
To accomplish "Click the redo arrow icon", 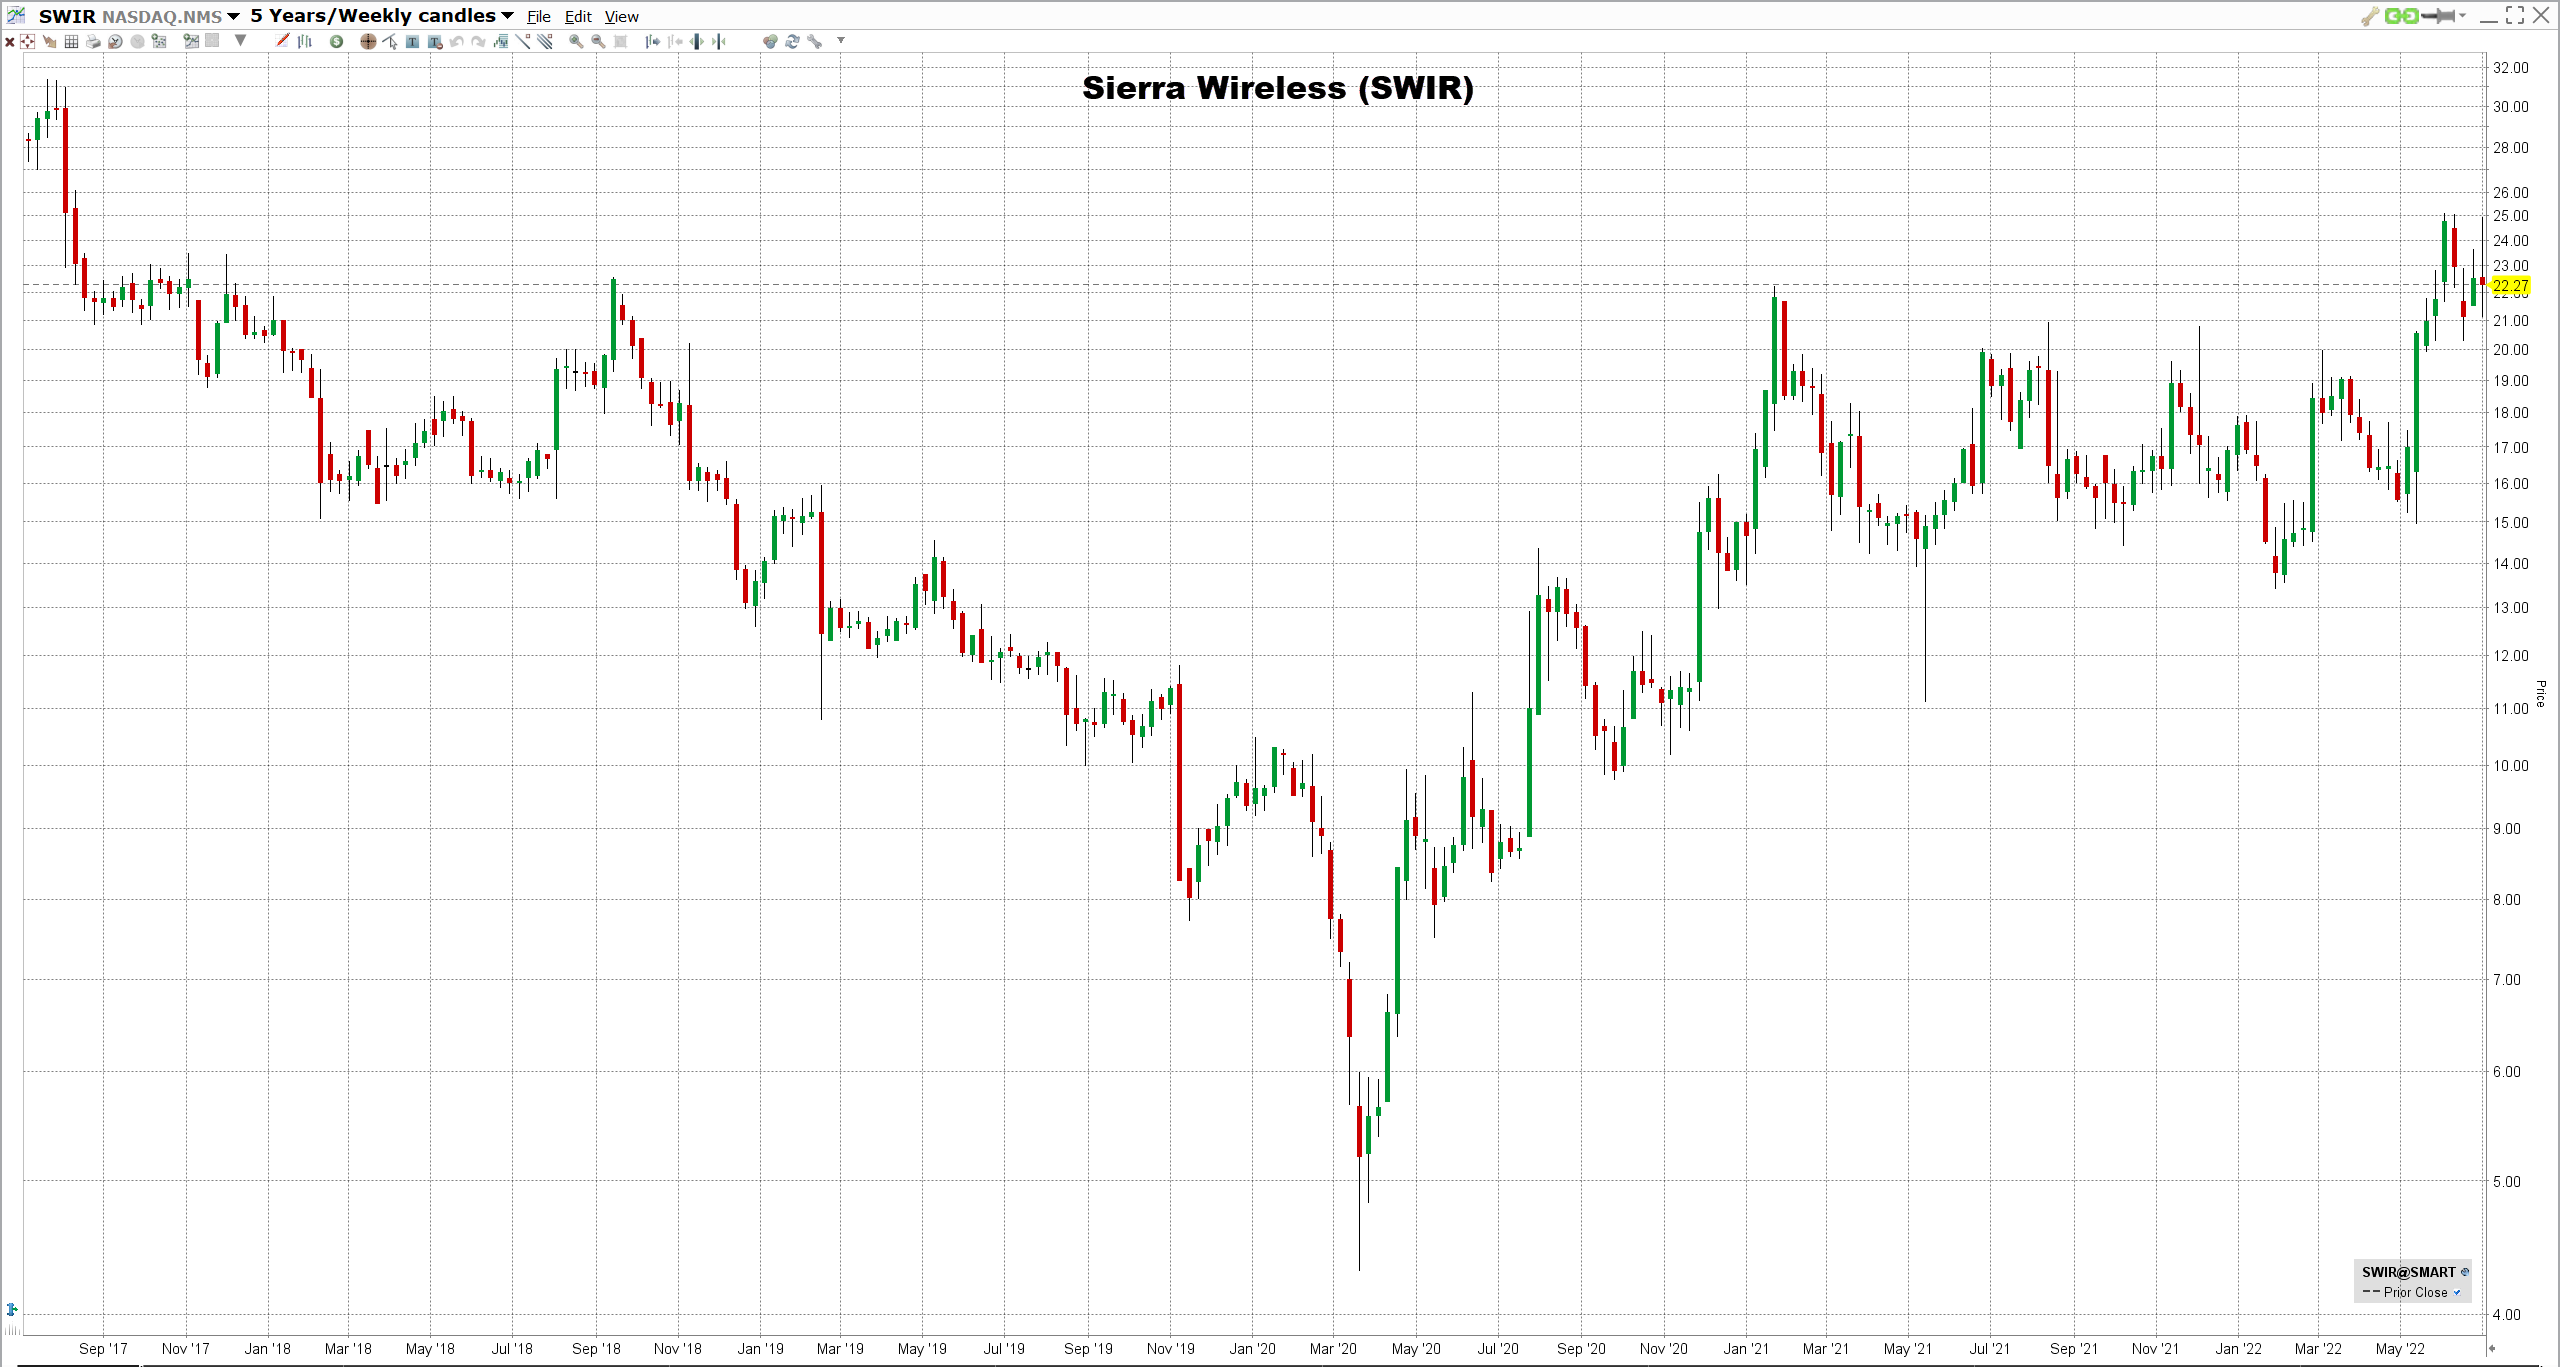I will point(478,41).
